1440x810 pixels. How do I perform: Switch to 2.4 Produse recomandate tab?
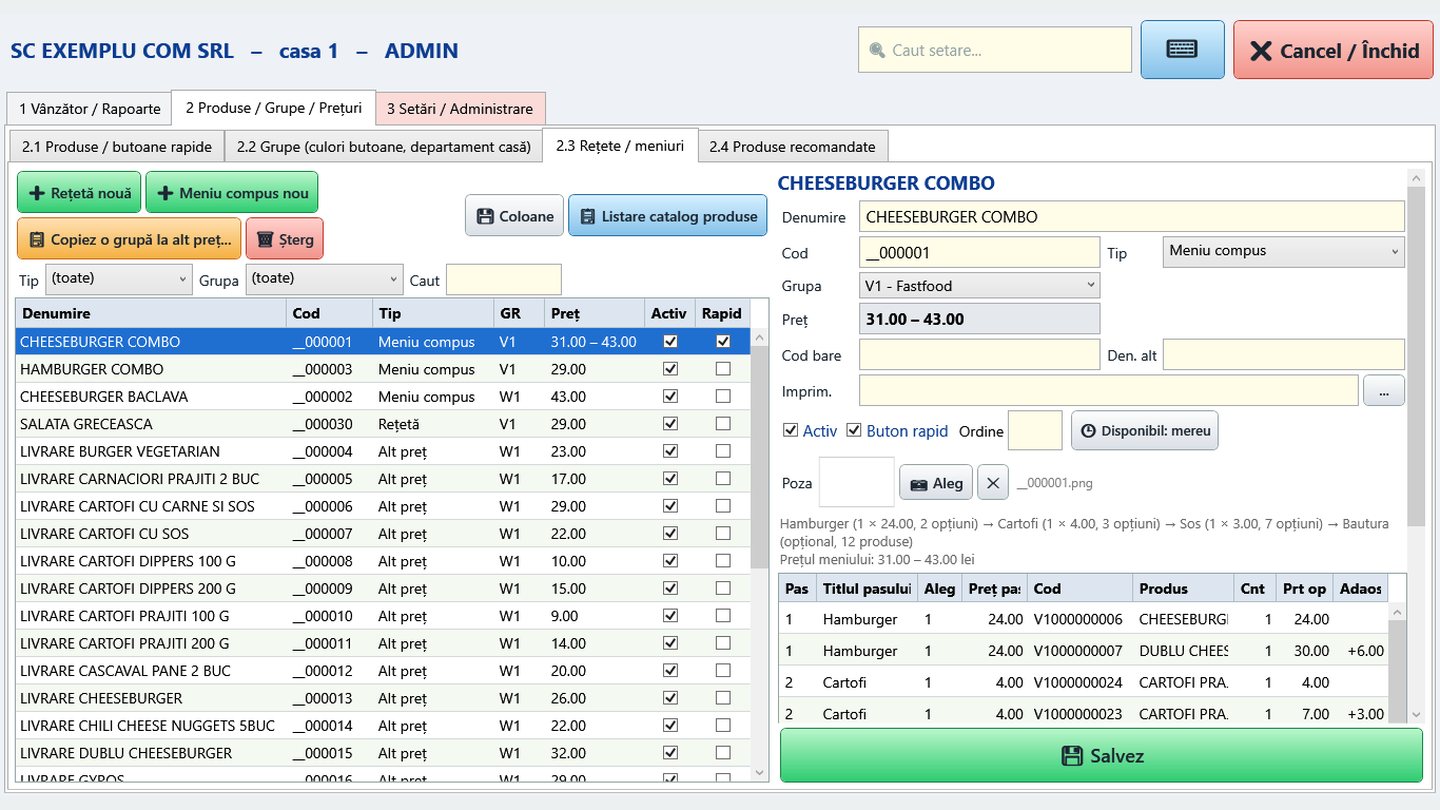coord(792,146)
